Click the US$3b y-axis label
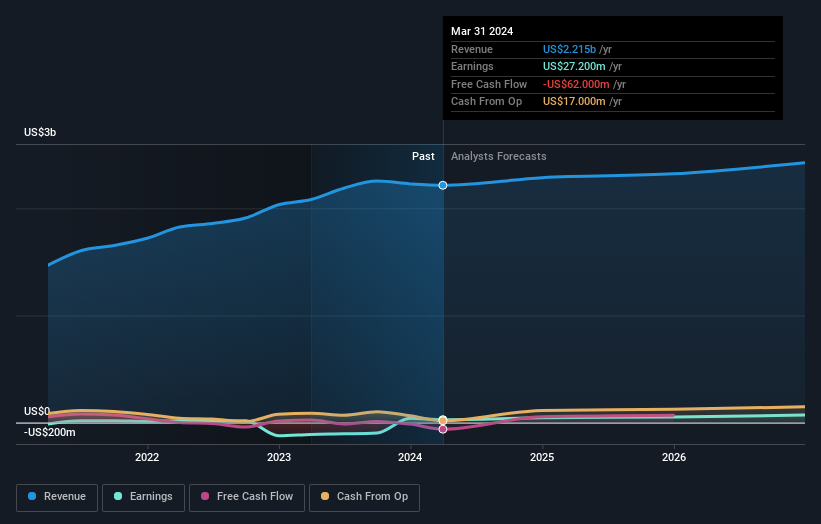The width and height of the screenshot is (821, 524). coord(40,132)
